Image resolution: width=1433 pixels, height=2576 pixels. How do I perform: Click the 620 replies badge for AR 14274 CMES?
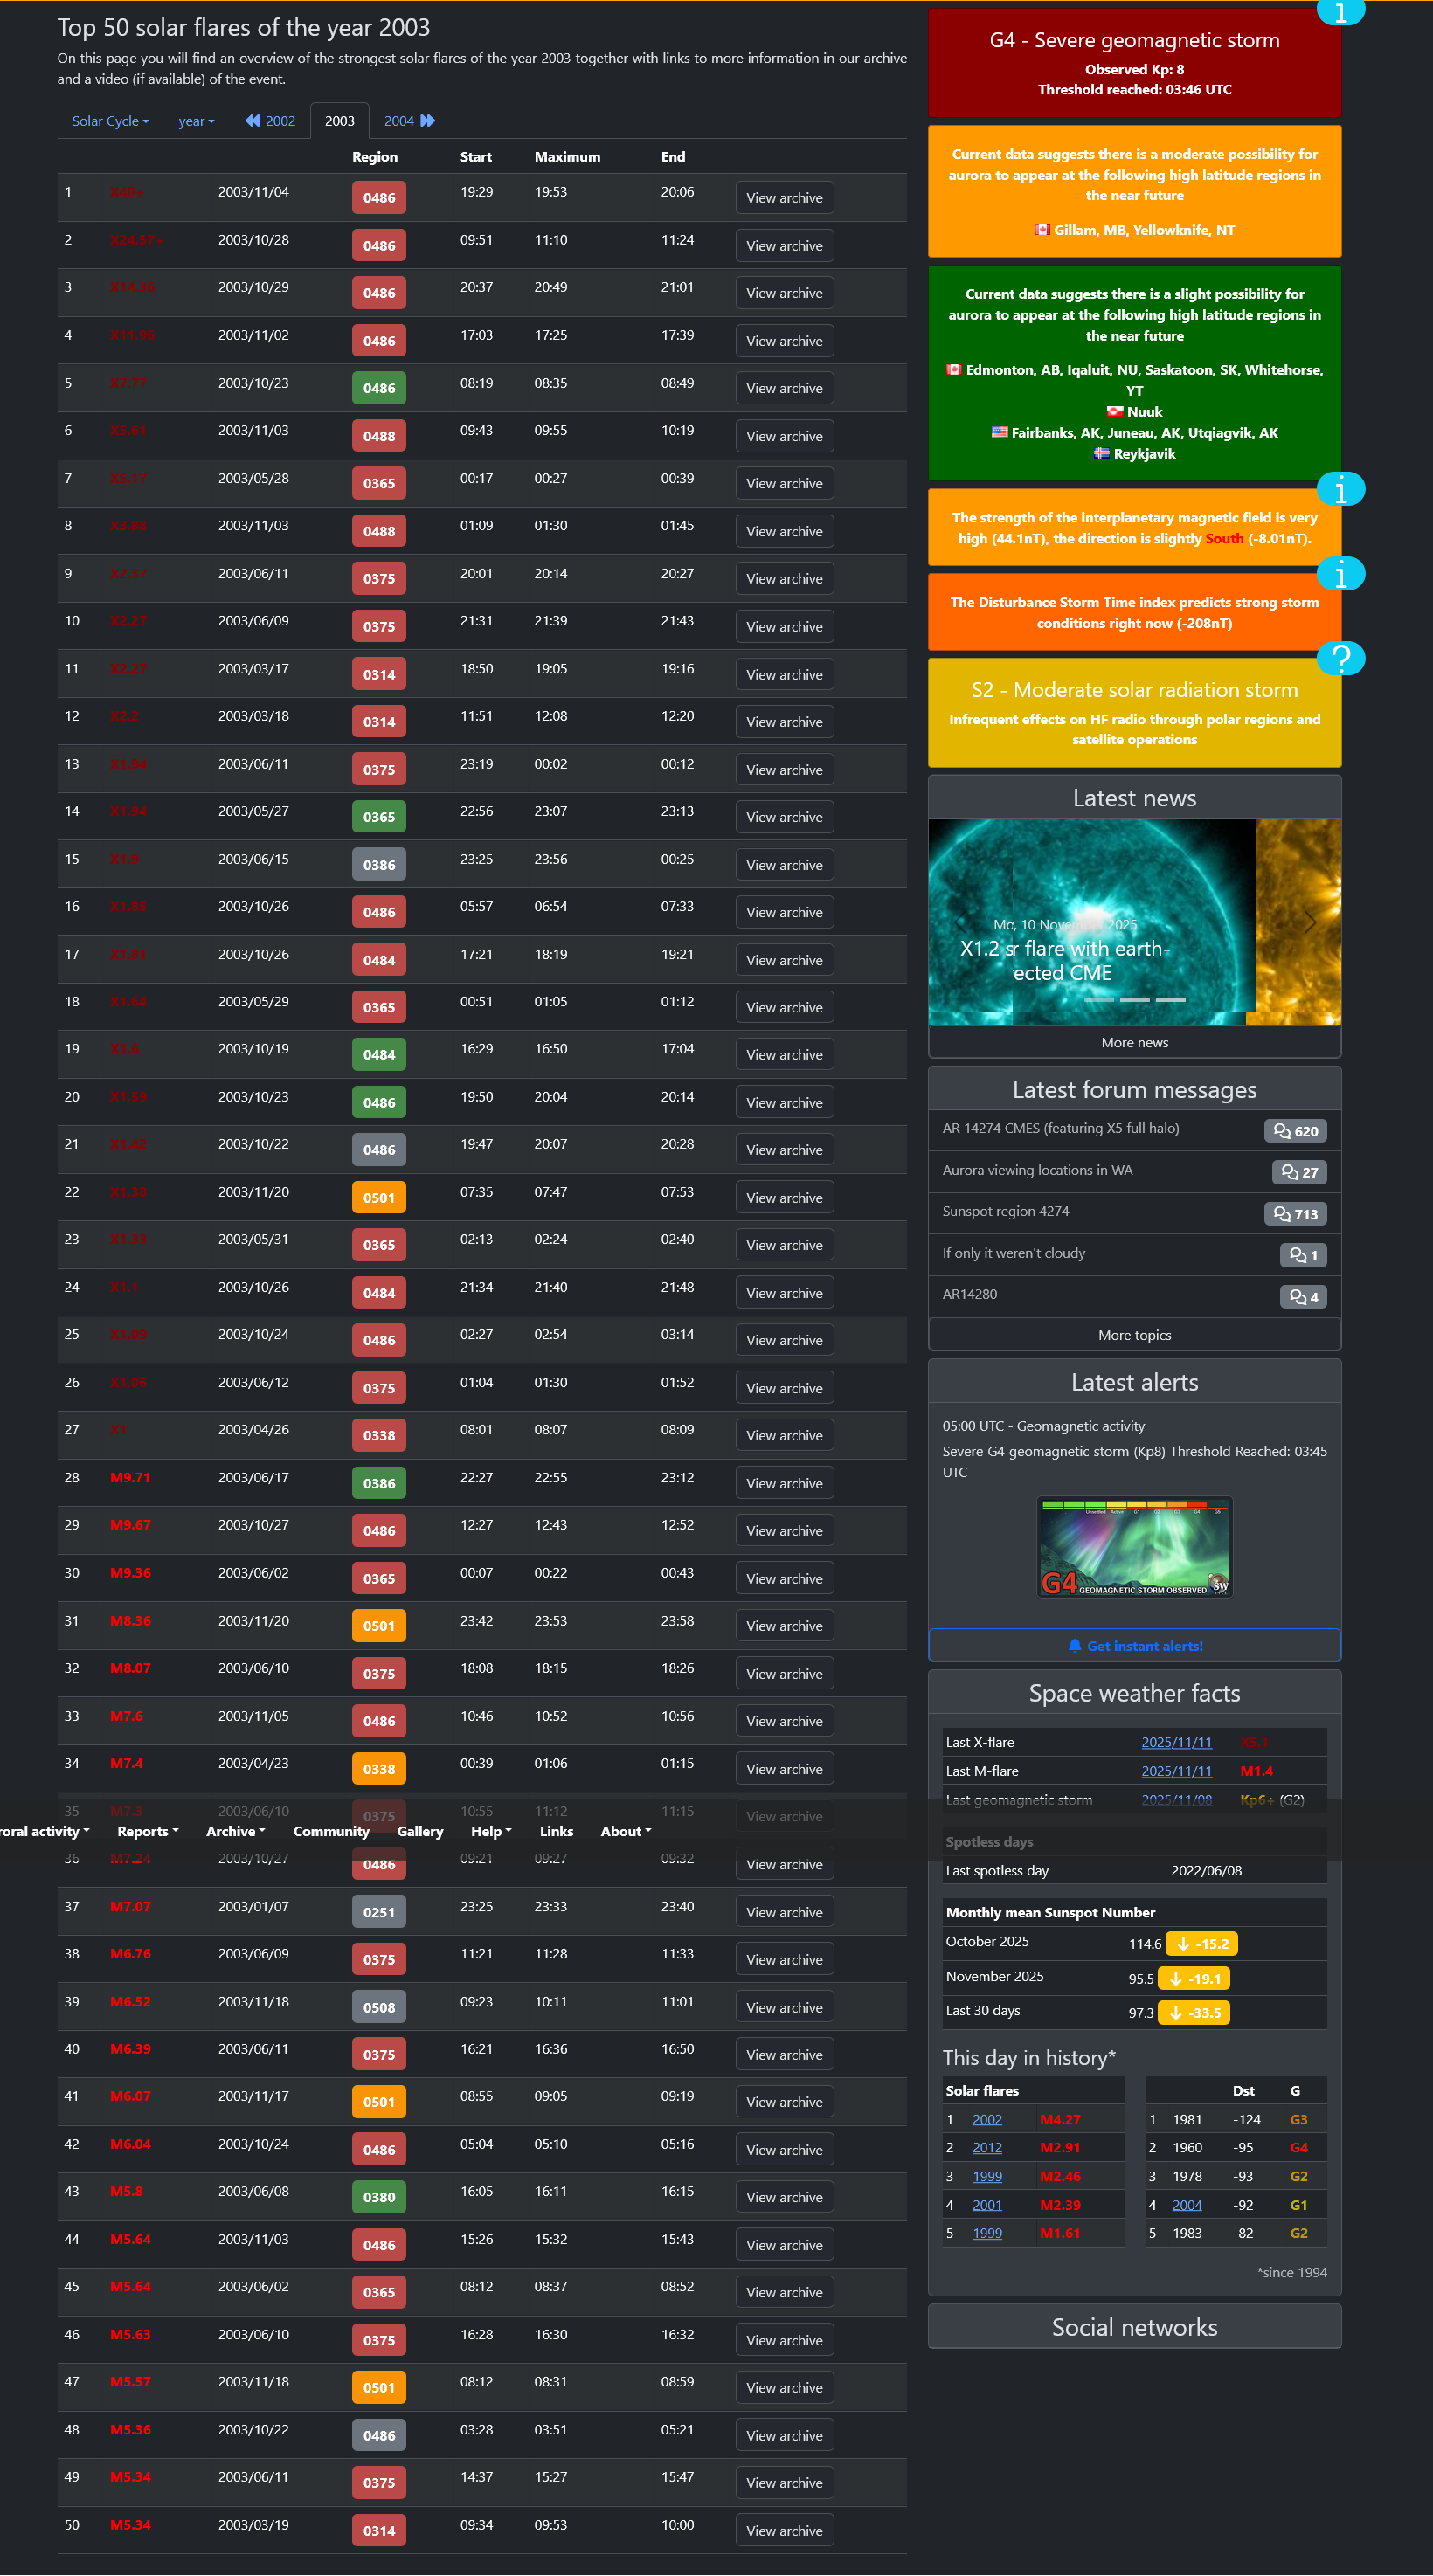[x=1295, y=1131]
